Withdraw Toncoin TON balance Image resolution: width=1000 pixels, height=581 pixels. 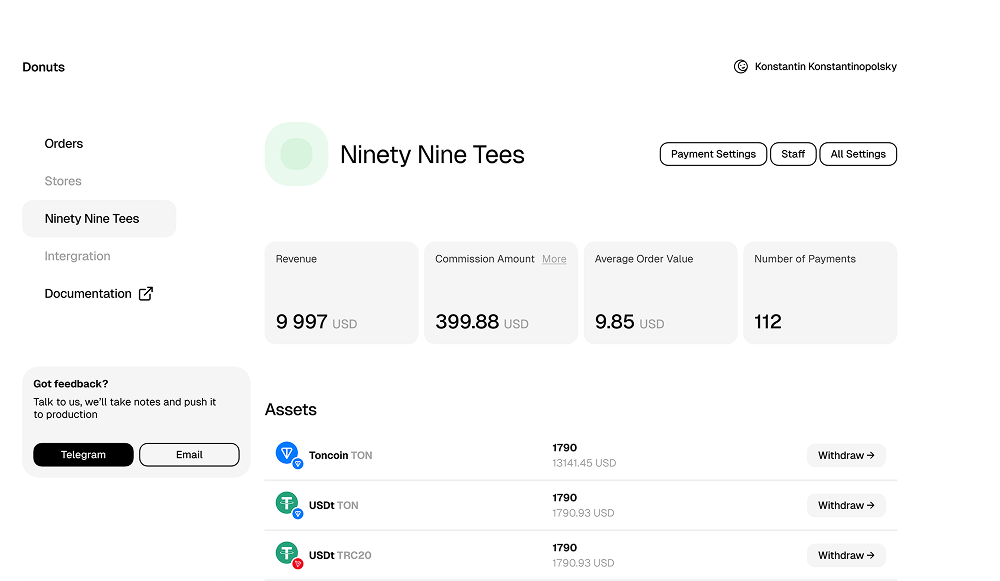click(846, 455)
